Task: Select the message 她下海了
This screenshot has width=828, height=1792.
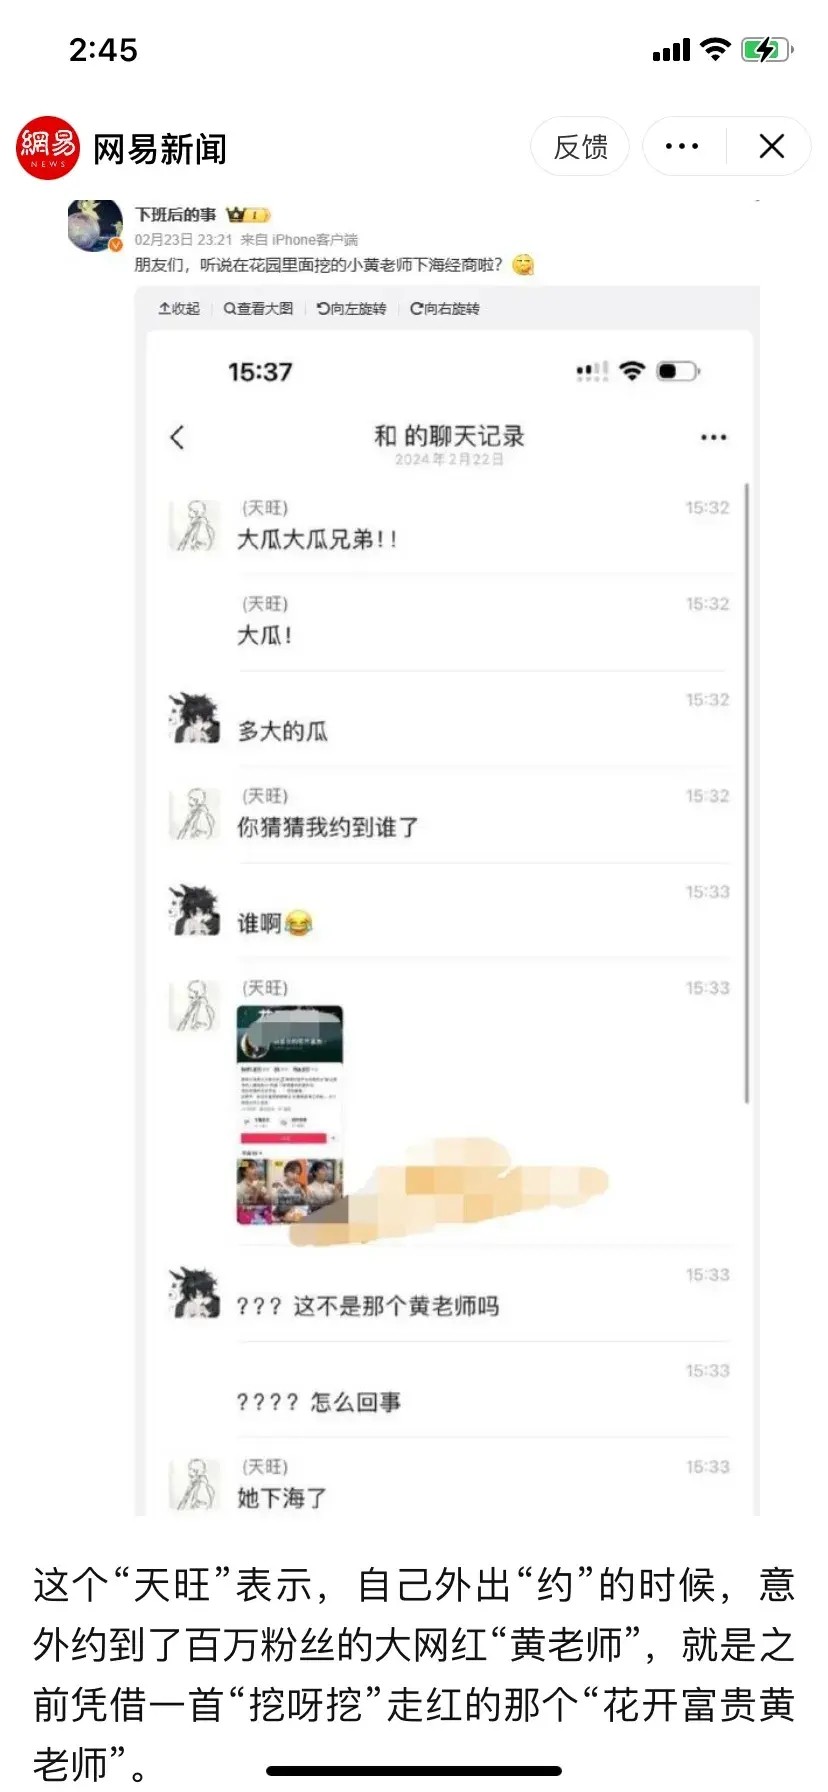Action: click(x=282, y=1498)
